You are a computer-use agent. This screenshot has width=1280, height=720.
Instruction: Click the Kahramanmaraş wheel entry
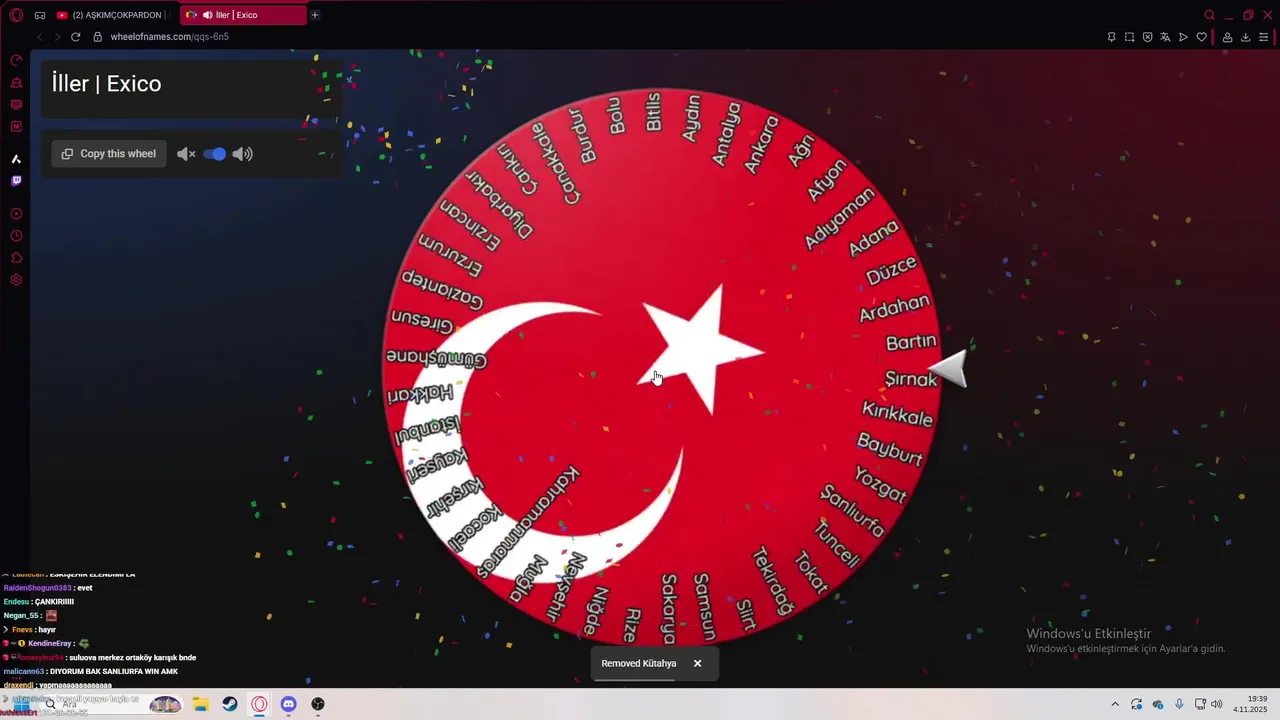pyautogui.click(x=528, y=522)
